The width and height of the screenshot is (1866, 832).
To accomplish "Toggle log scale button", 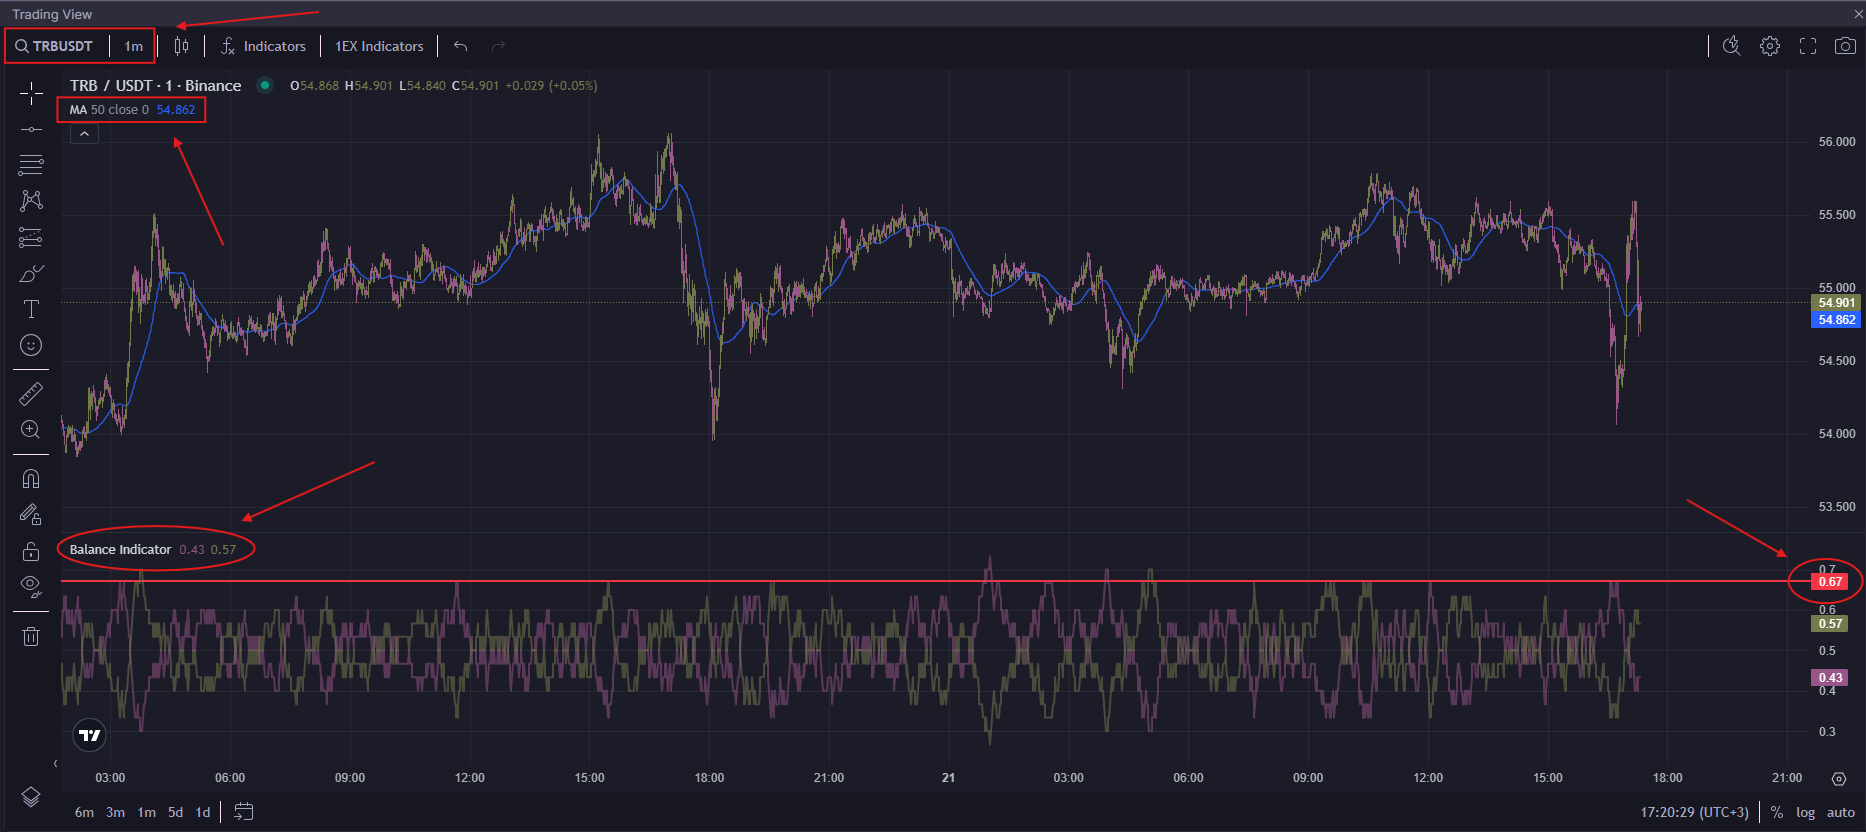I will click(1805, 812).
